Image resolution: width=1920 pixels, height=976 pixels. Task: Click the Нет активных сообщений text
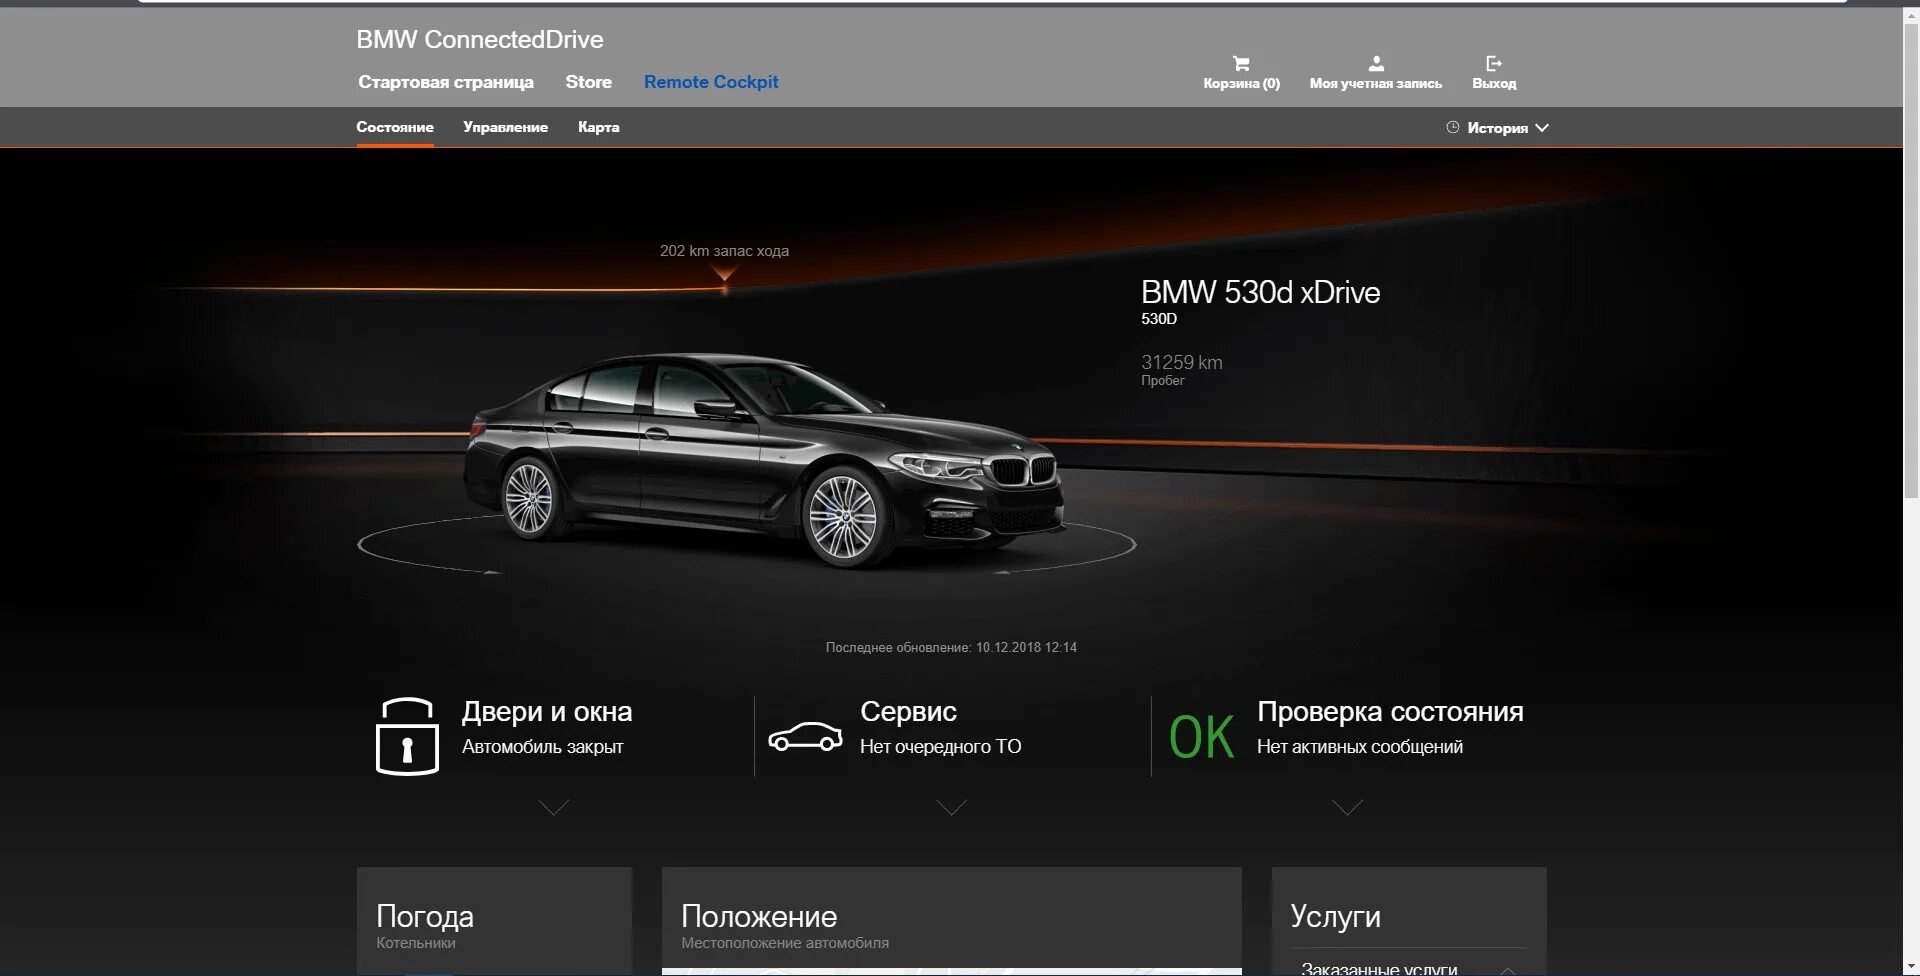tap(1360, 747)
